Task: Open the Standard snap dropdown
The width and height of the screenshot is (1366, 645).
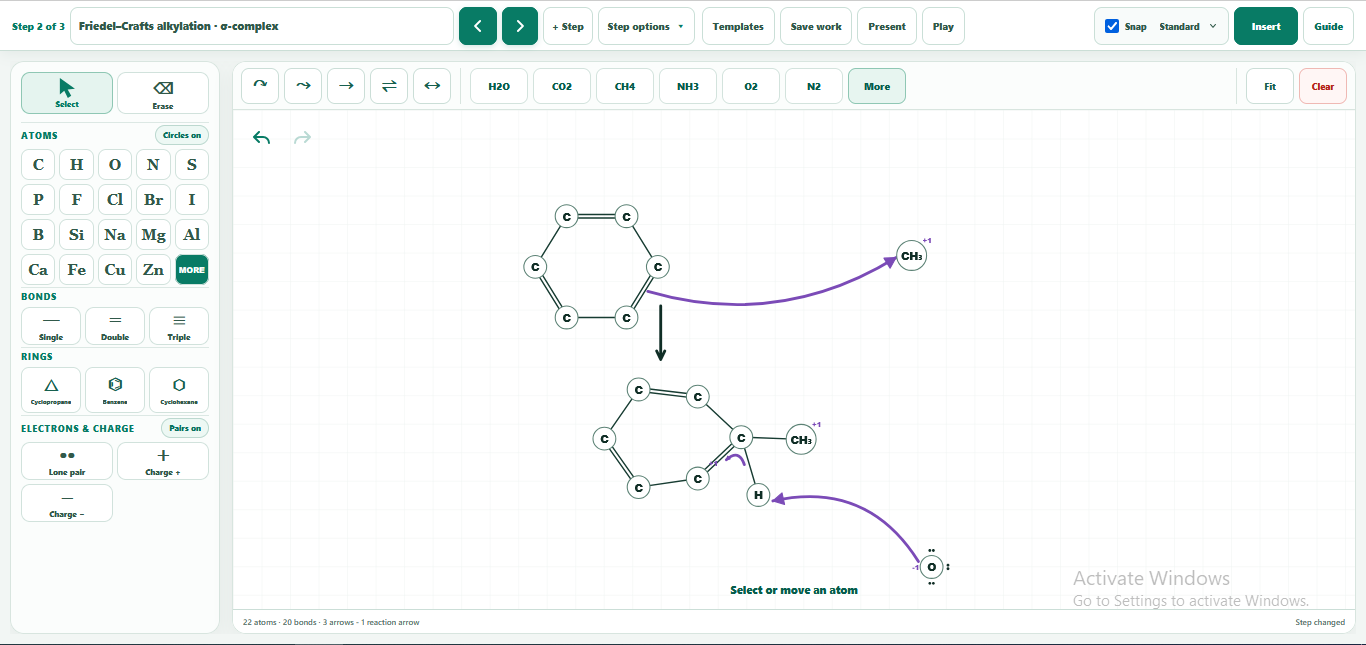Action: [x=1188, y=27]
